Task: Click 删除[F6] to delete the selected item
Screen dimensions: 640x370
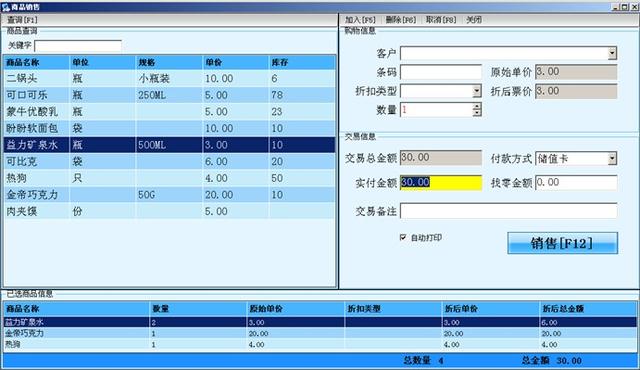Action: point(400,20)
